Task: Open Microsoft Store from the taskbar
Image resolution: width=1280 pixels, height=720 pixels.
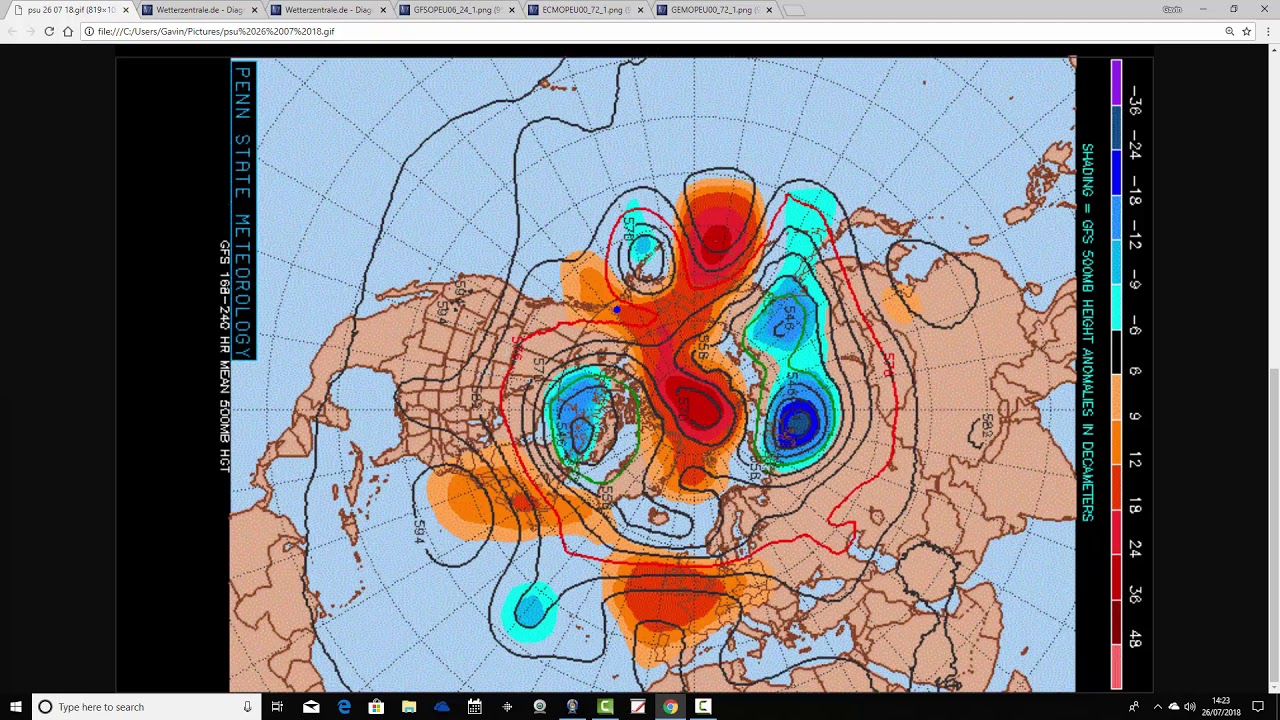Action: click(x=376, y=707)
